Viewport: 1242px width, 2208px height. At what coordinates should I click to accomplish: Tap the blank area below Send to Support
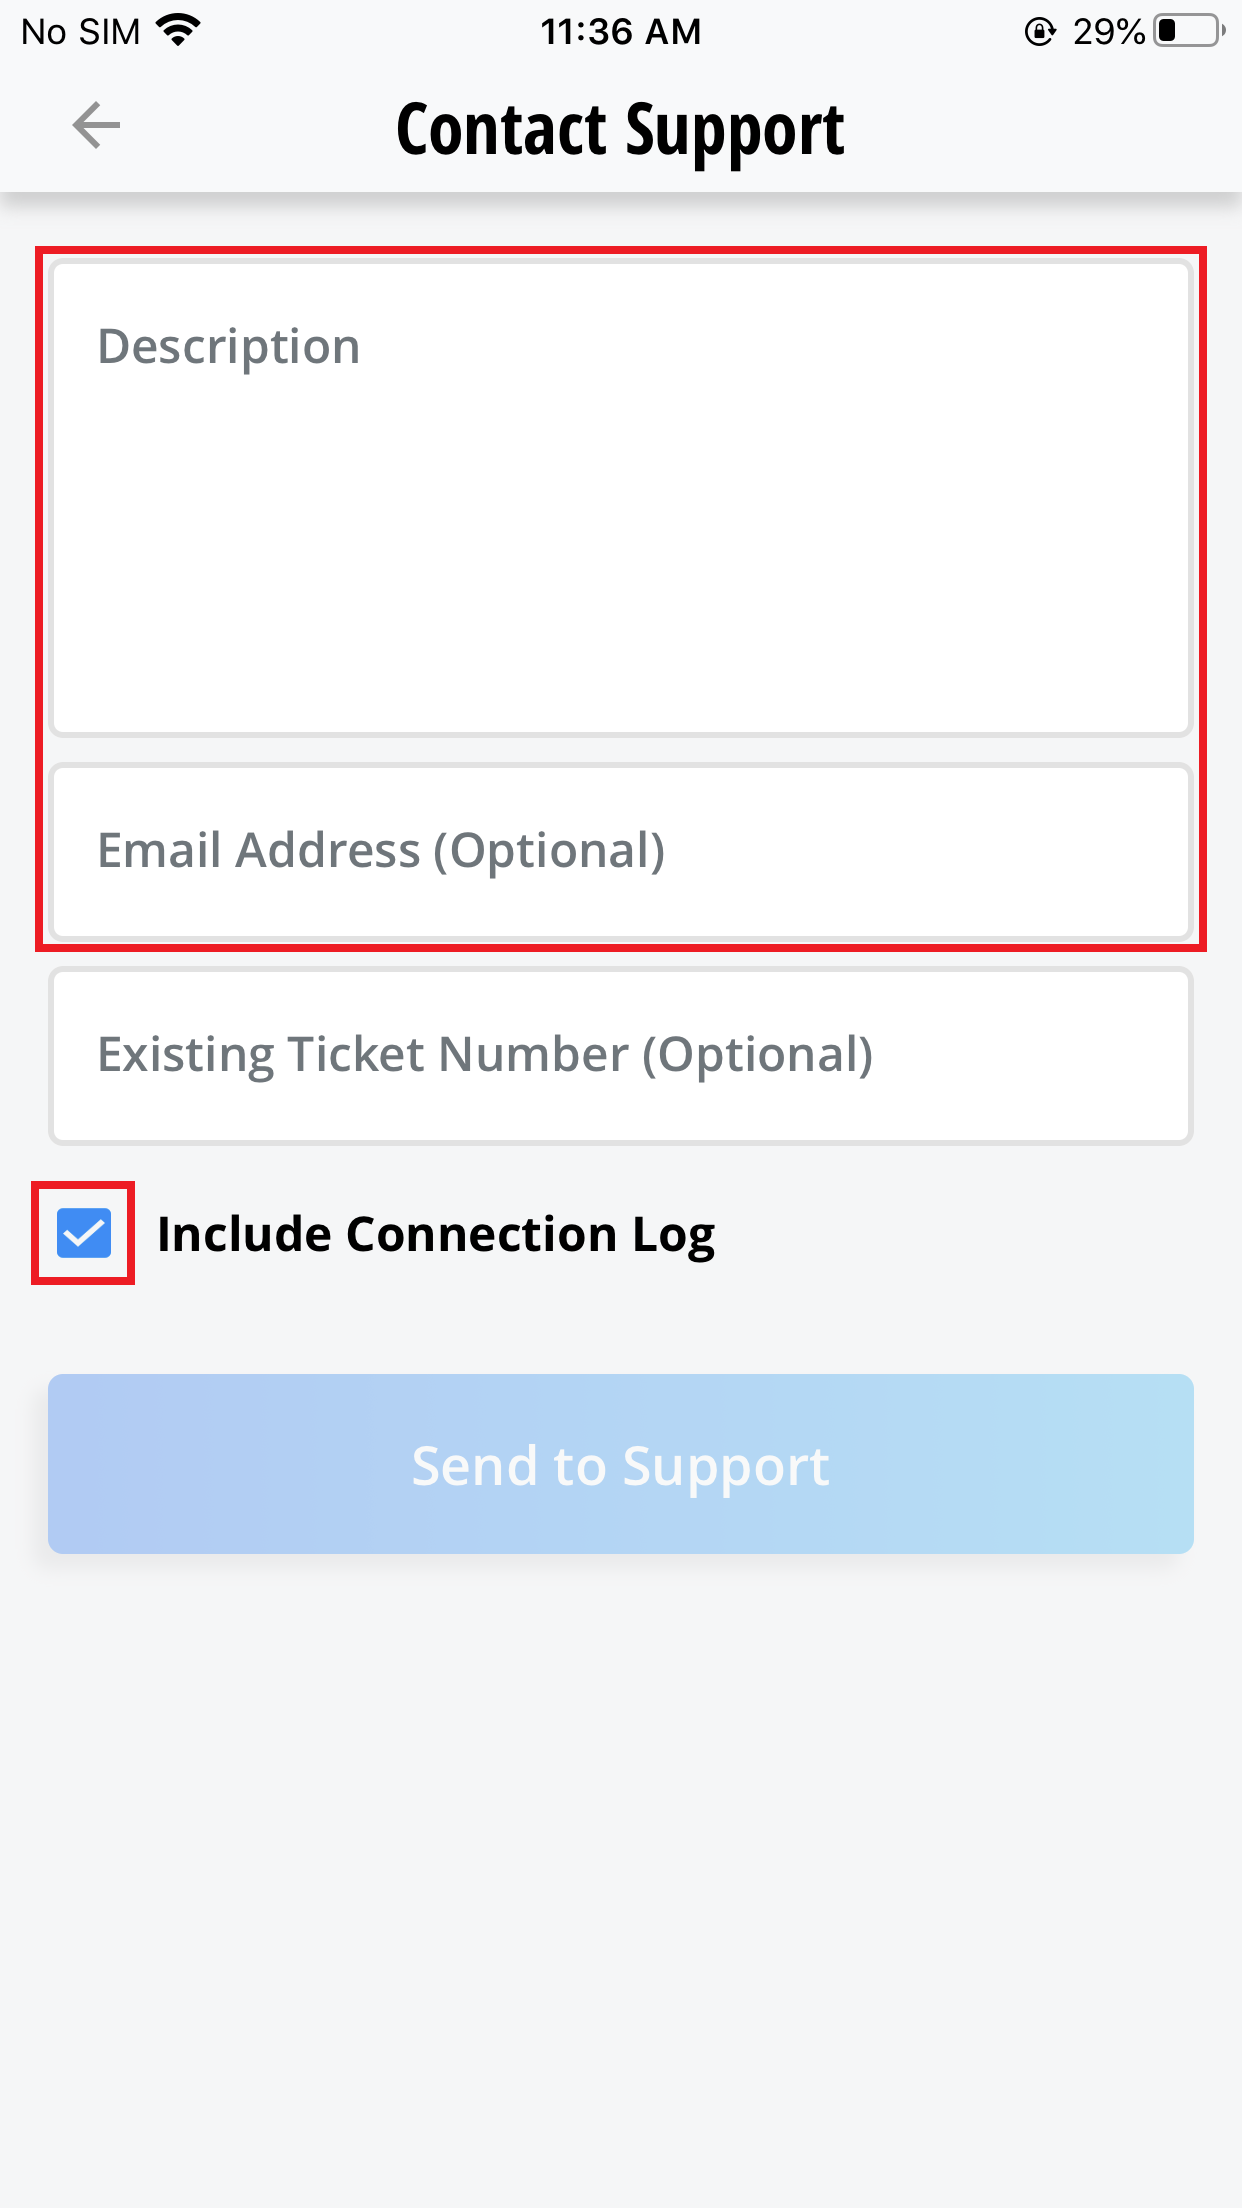[x=620, y=1850]
